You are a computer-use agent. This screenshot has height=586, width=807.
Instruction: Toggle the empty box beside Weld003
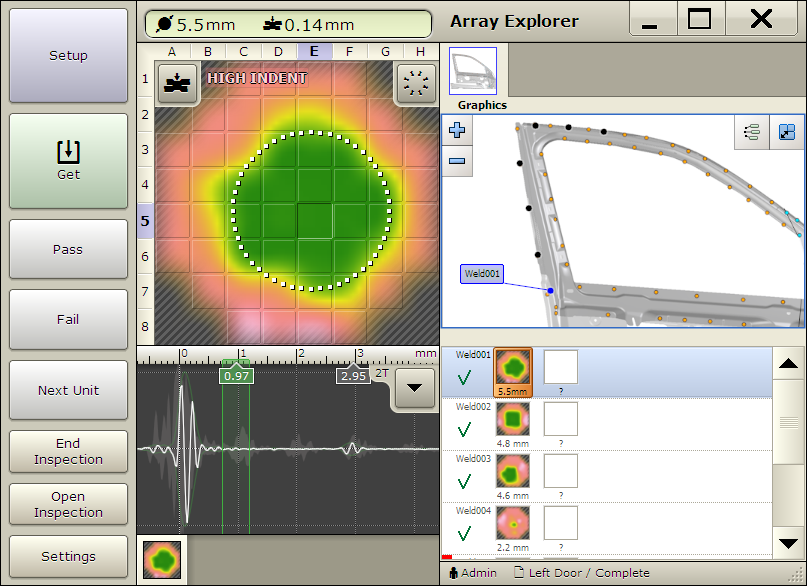(560, 470)
